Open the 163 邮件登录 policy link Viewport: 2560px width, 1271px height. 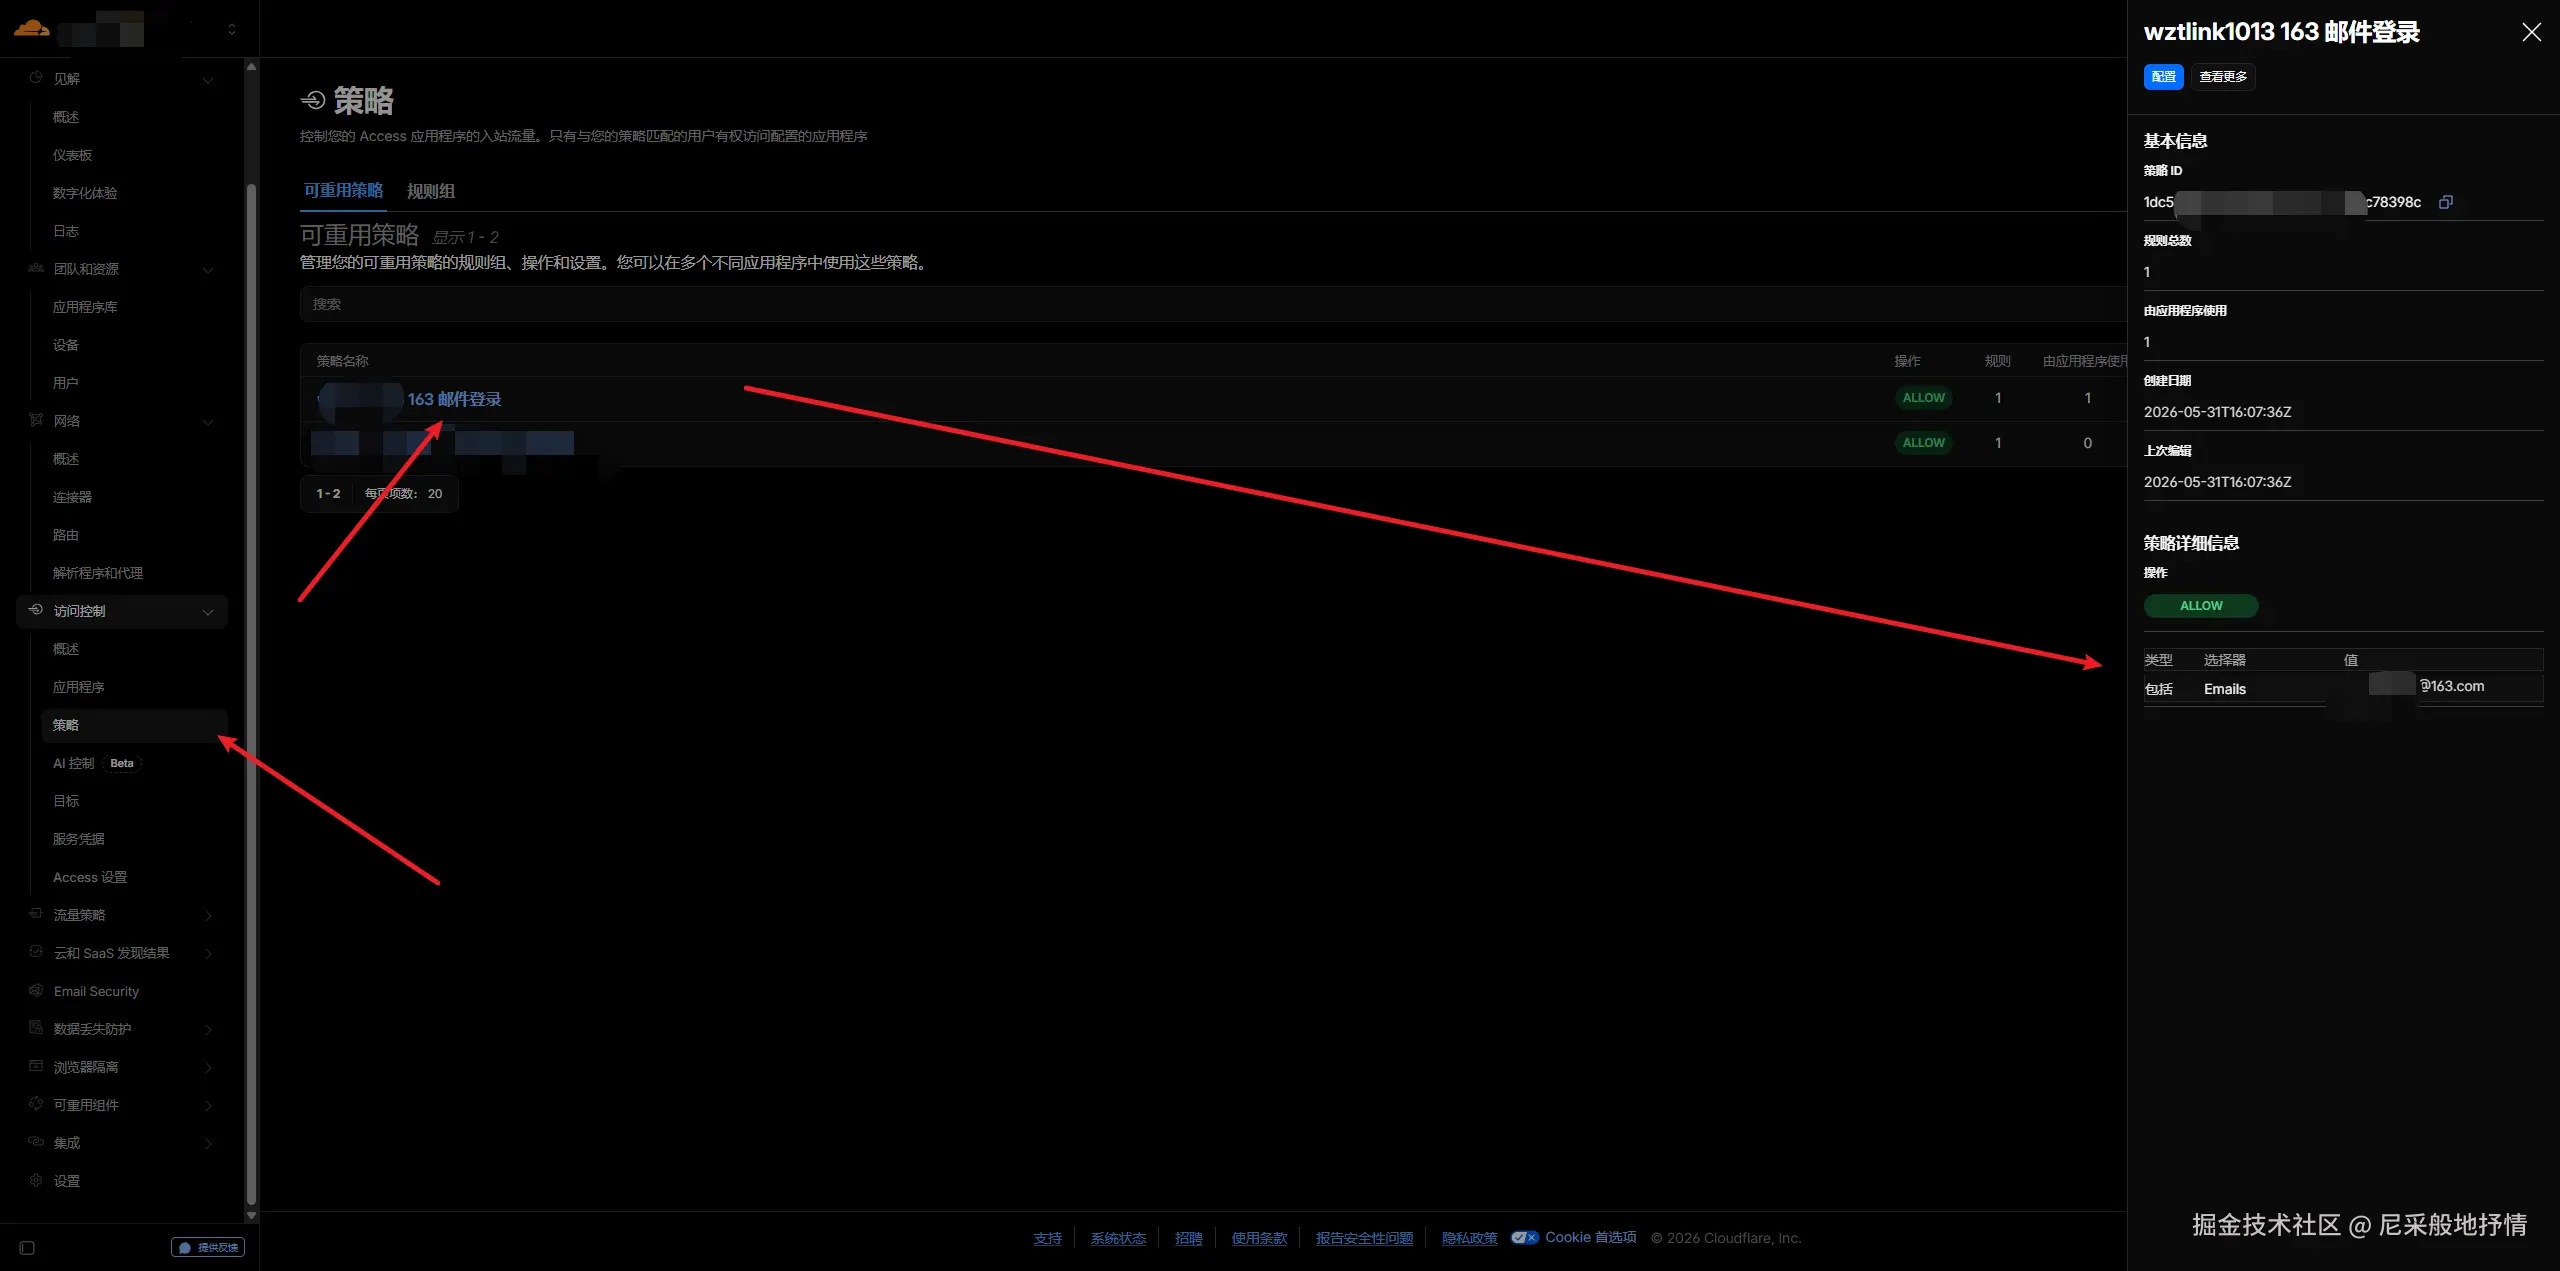tap(454, 399)
